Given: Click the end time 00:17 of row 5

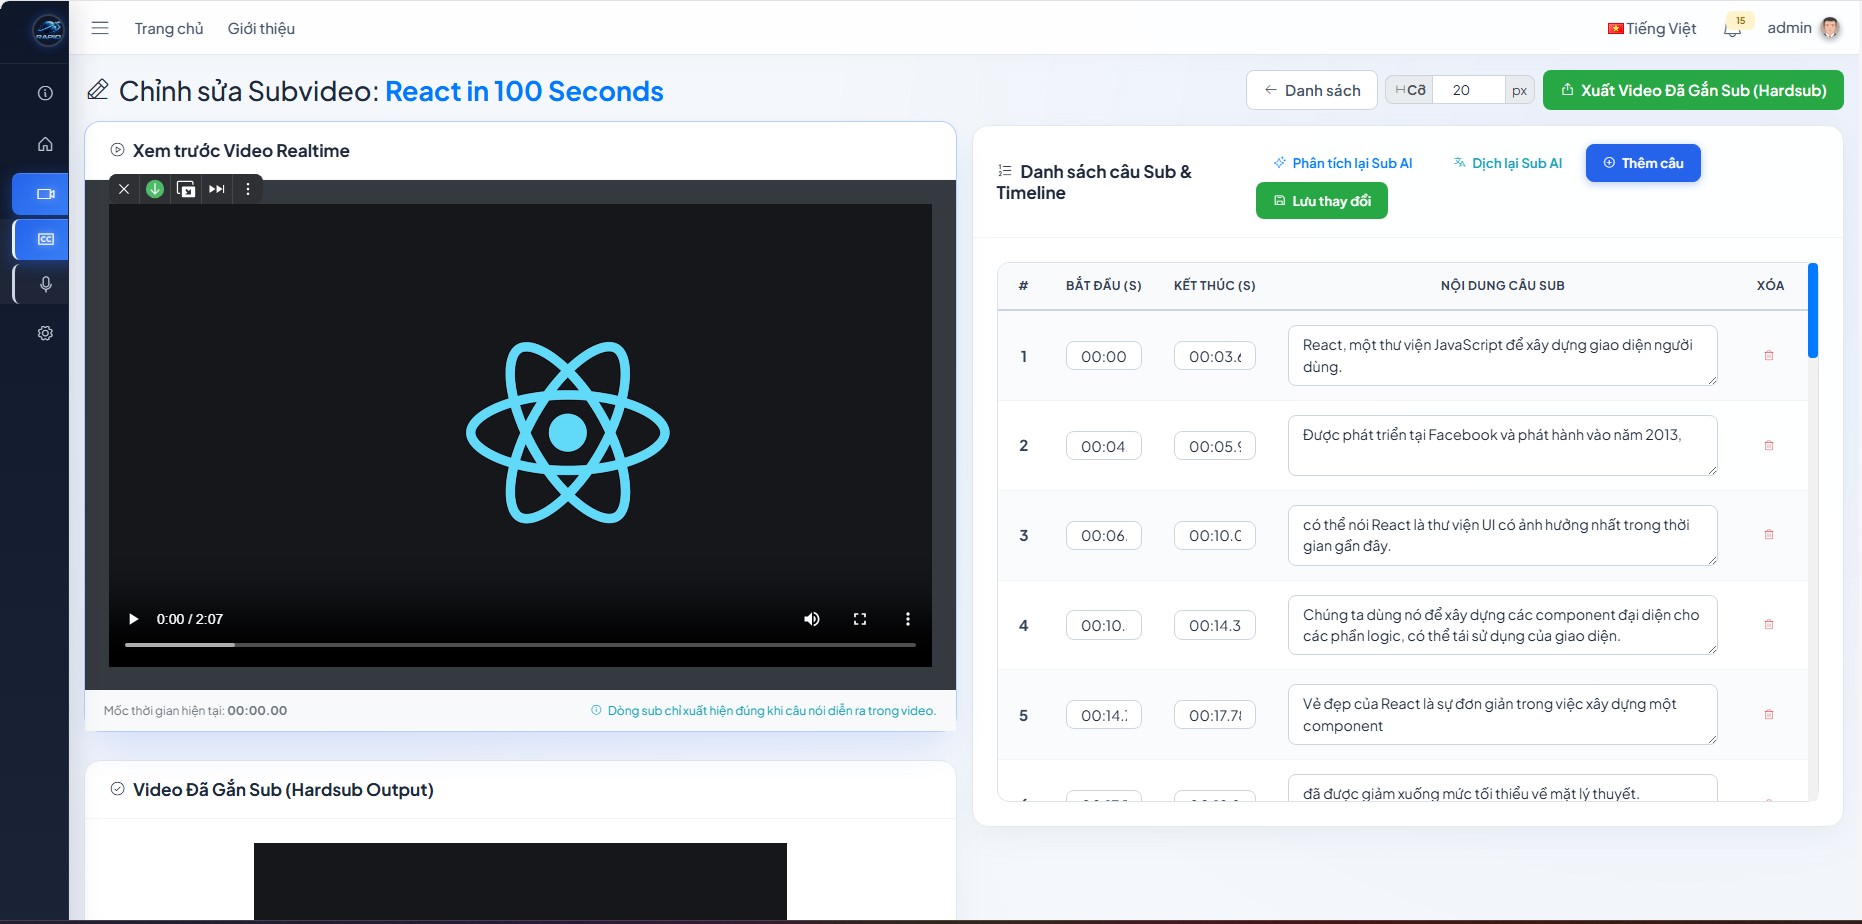Looking at the screenshot, I should click(x=1215, y=715).
